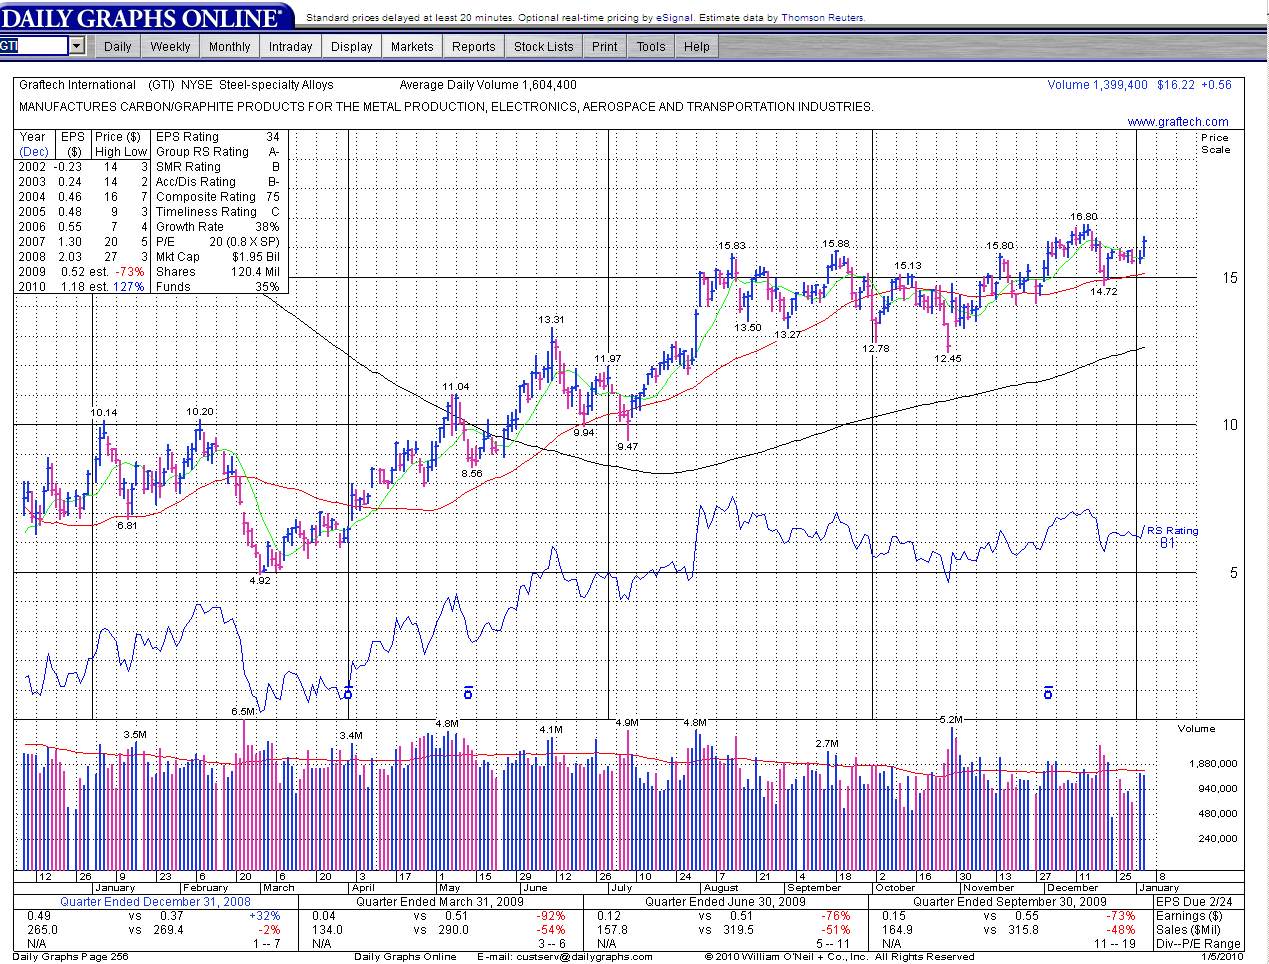Click the Print button
The height and width of the screenshot is (964, 1269).
click(604, 47)
